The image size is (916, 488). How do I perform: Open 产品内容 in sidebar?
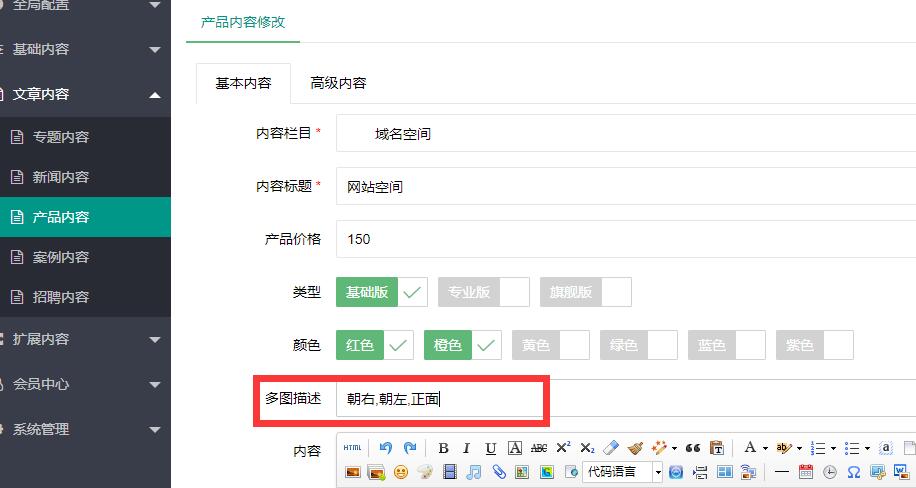pos(85,217)
